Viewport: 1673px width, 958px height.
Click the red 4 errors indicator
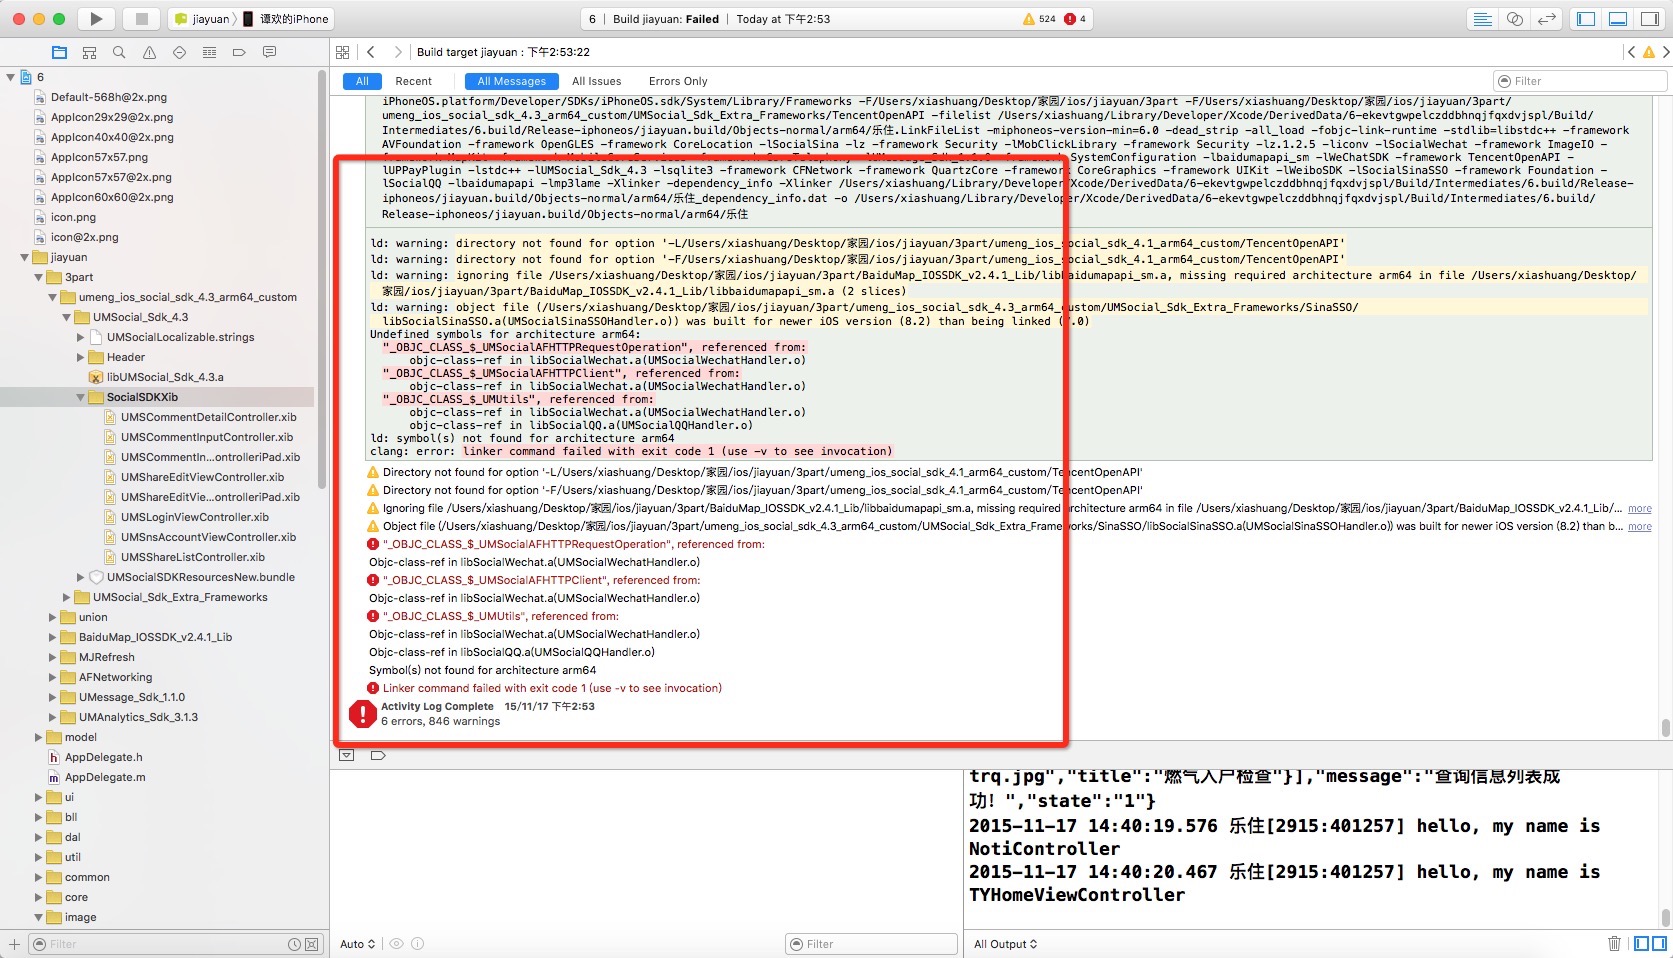click(1076, 19)
